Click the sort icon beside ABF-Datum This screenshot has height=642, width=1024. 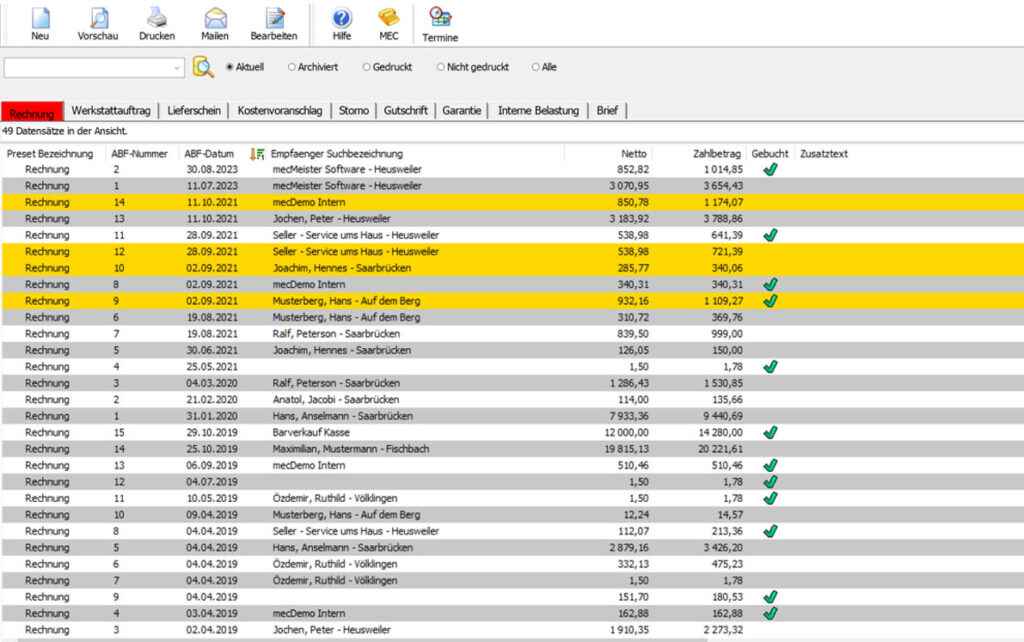coord(257,154)
